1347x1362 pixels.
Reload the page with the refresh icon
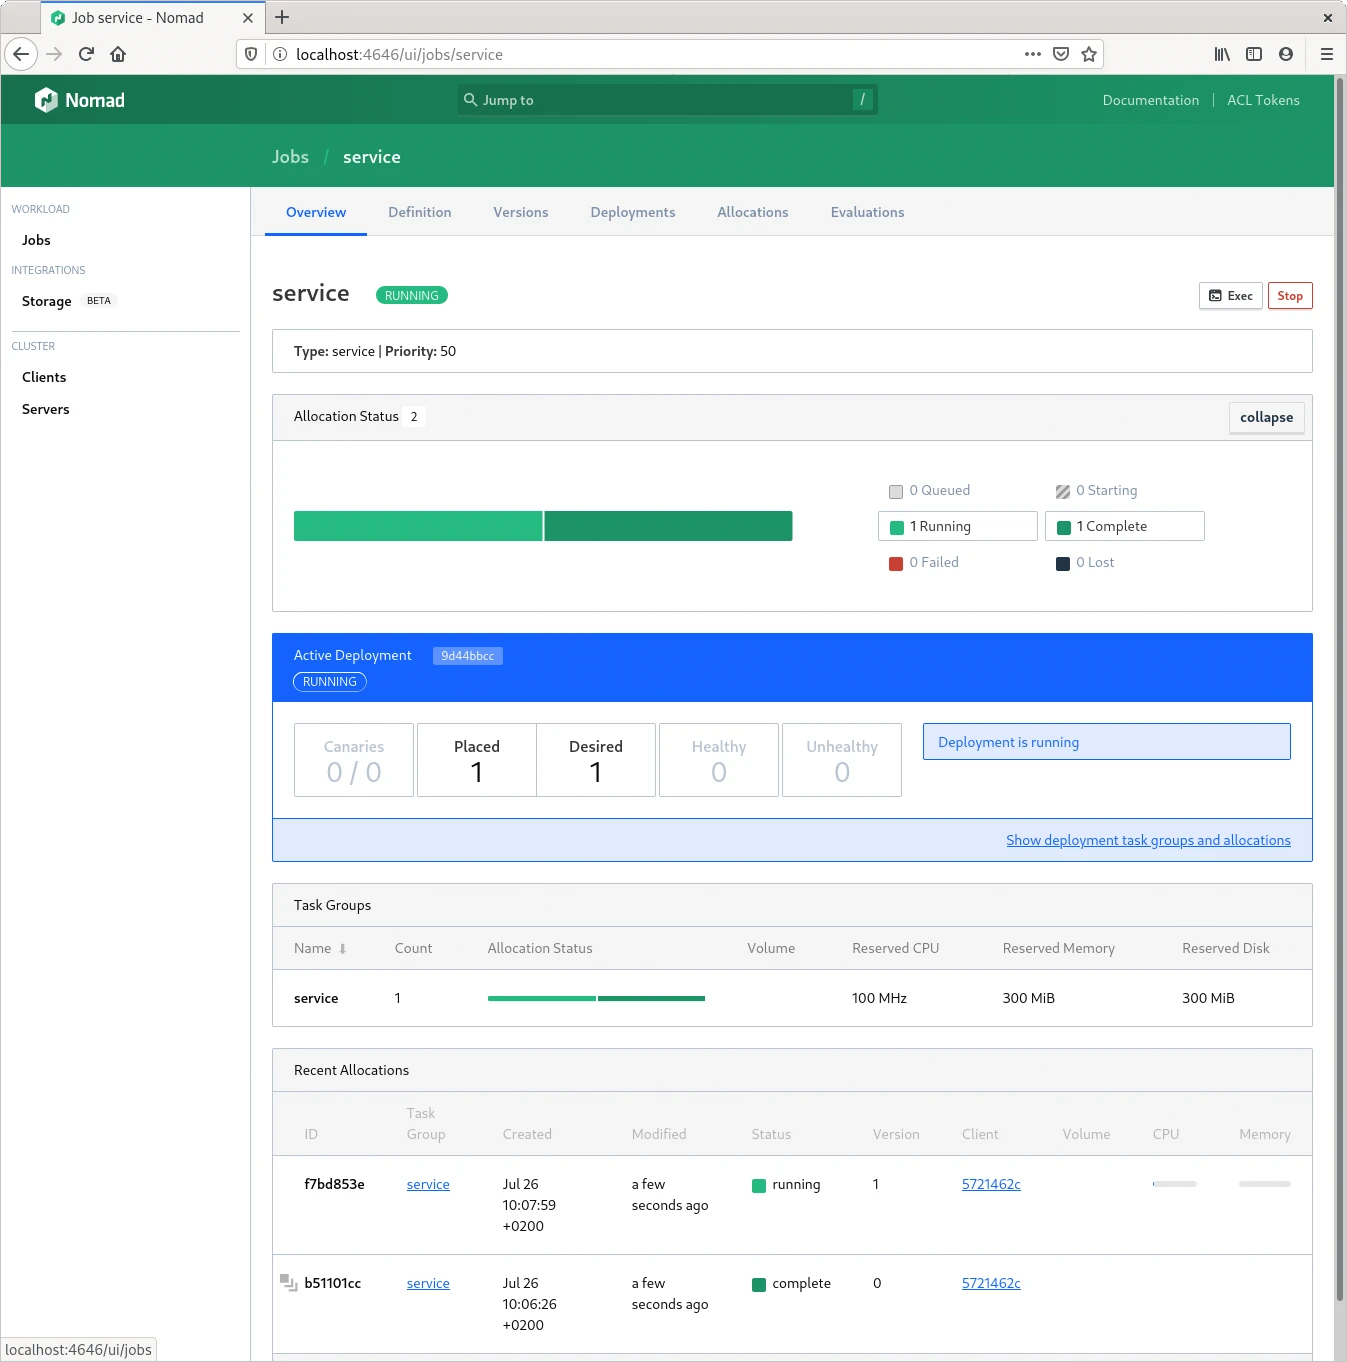point(86,54)
